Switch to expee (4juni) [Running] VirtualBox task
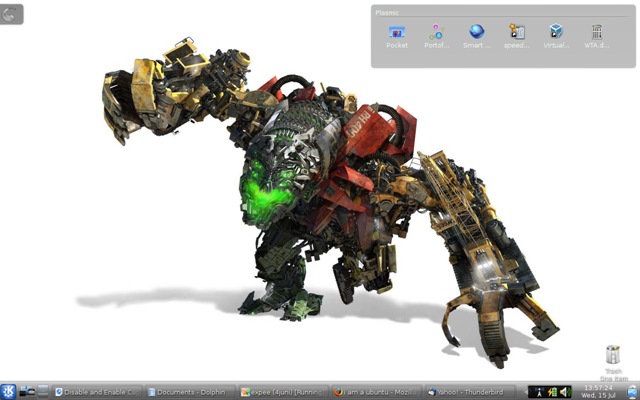The width and height of the screenshot is (640, 400). click(284, 392)
